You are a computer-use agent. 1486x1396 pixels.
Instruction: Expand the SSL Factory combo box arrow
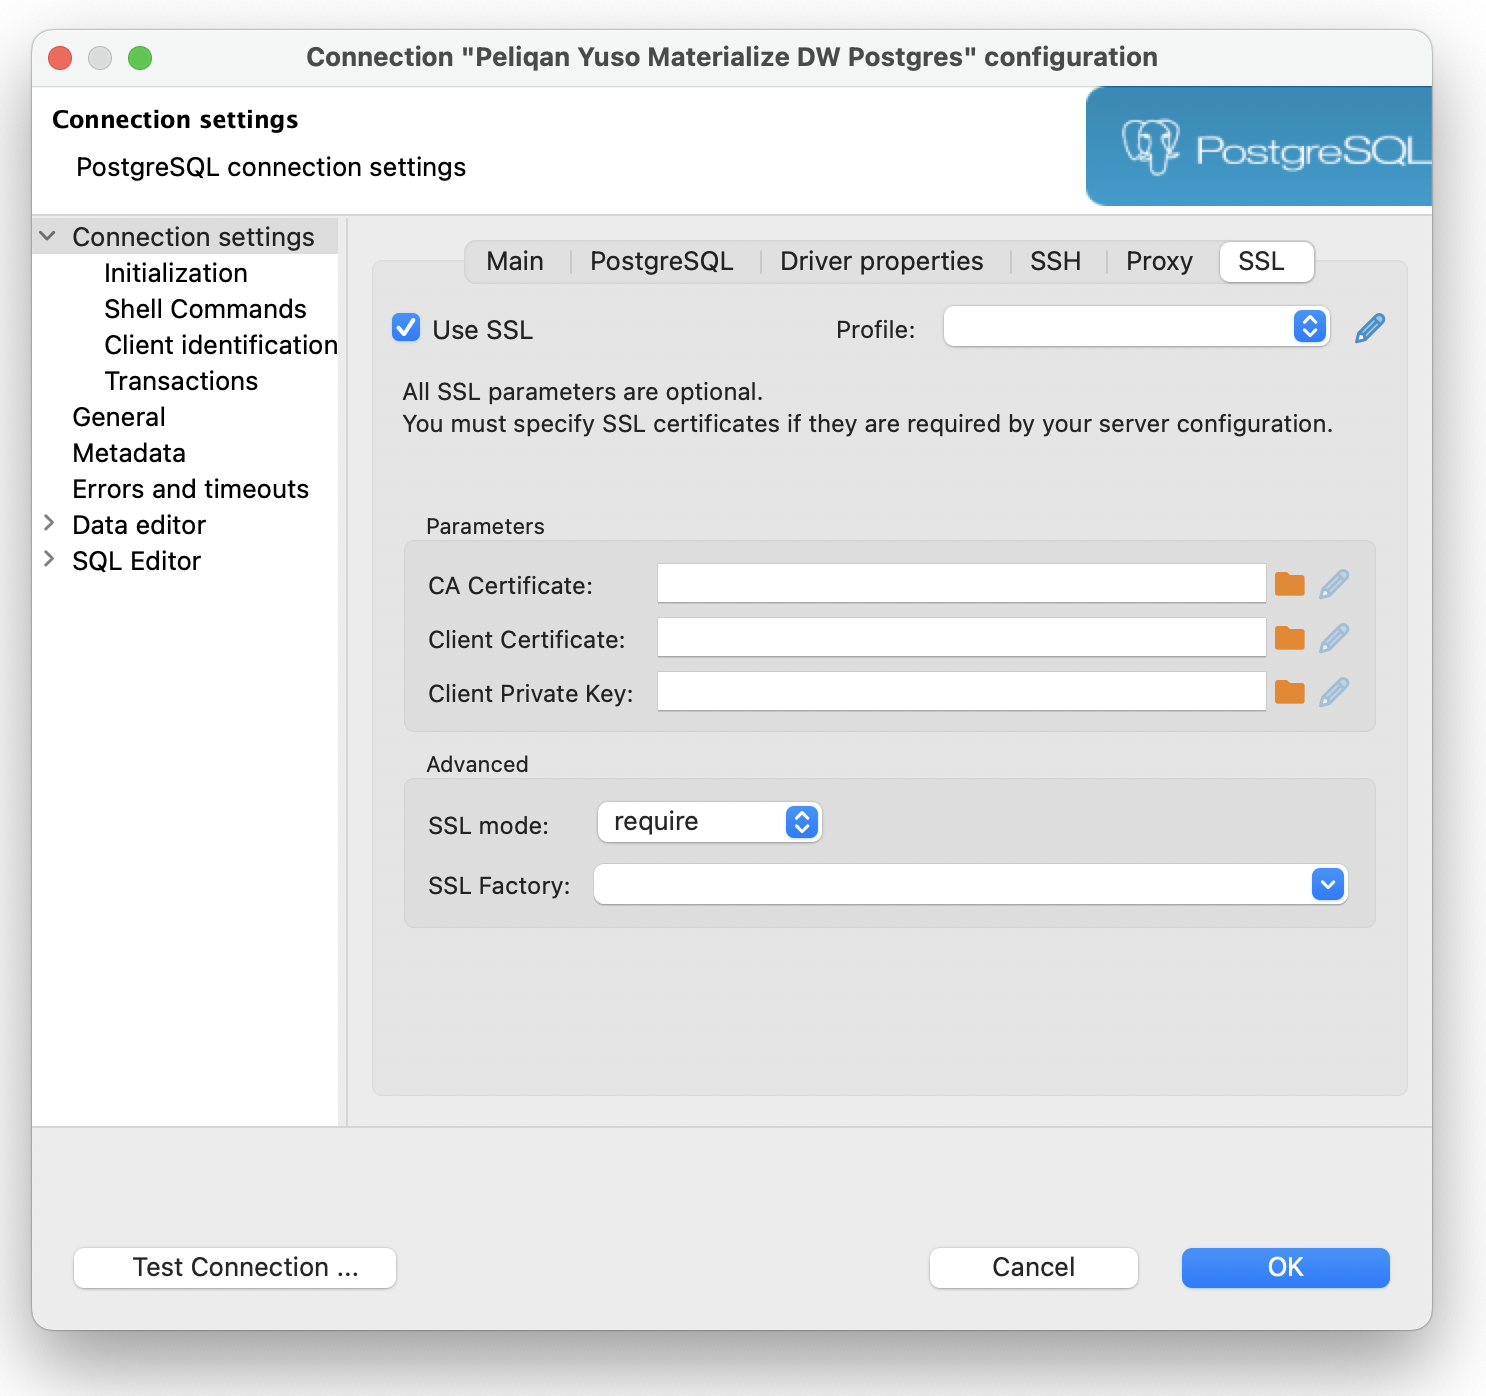pyautogui.click(x=1327, y=884)
